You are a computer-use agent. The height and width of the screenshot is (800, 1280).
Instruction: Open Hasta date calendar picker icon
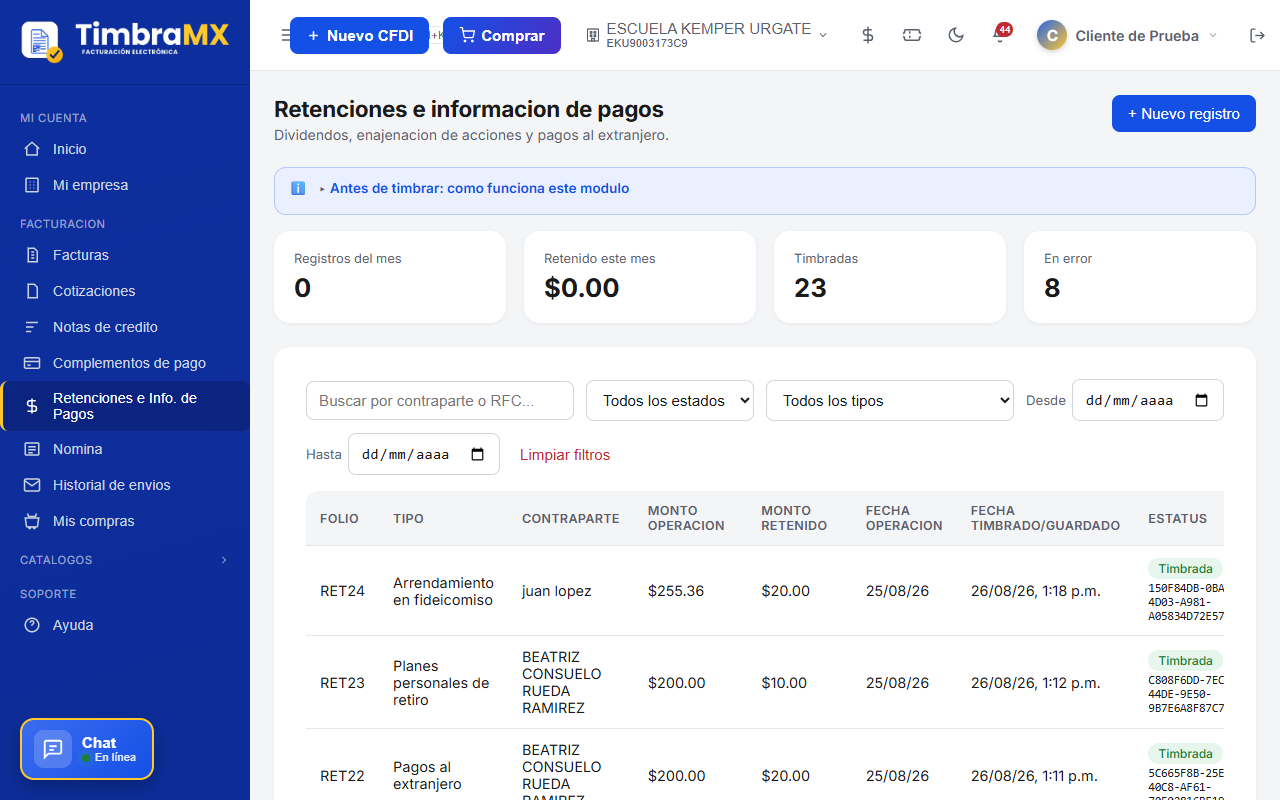point(478,454)
